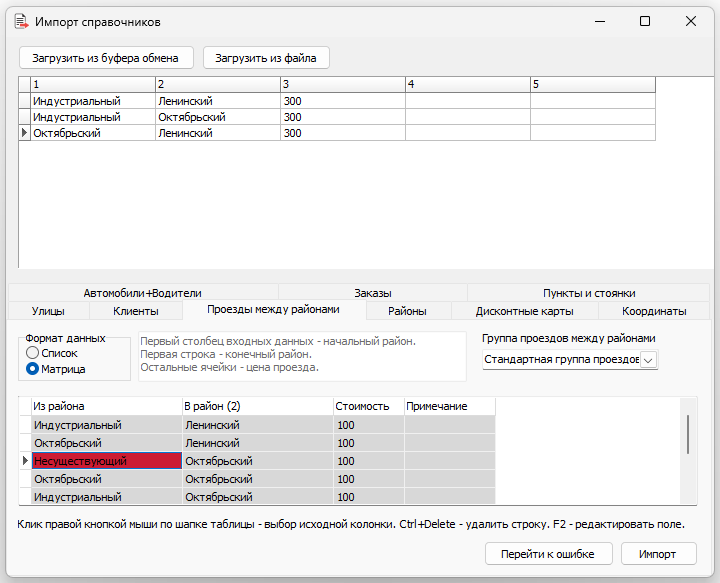
Task: Open the Пункты и стоянки tab
Action: coord(589,293)
